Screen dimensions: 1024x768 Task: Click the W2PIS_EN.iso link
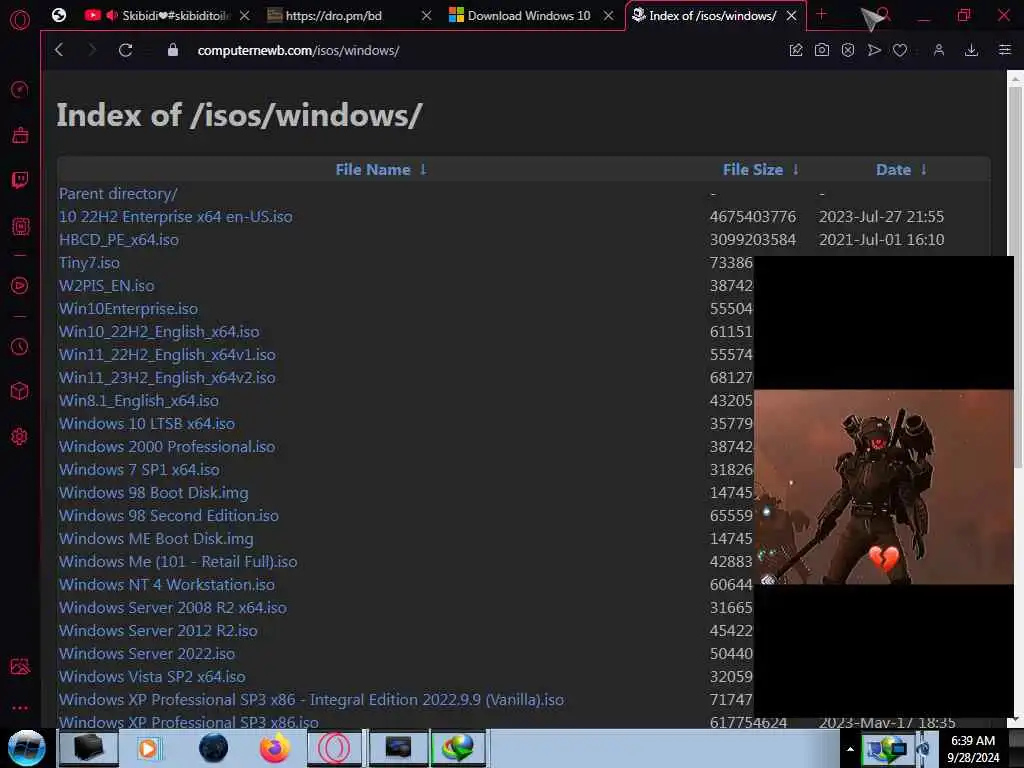coord(106,285)
